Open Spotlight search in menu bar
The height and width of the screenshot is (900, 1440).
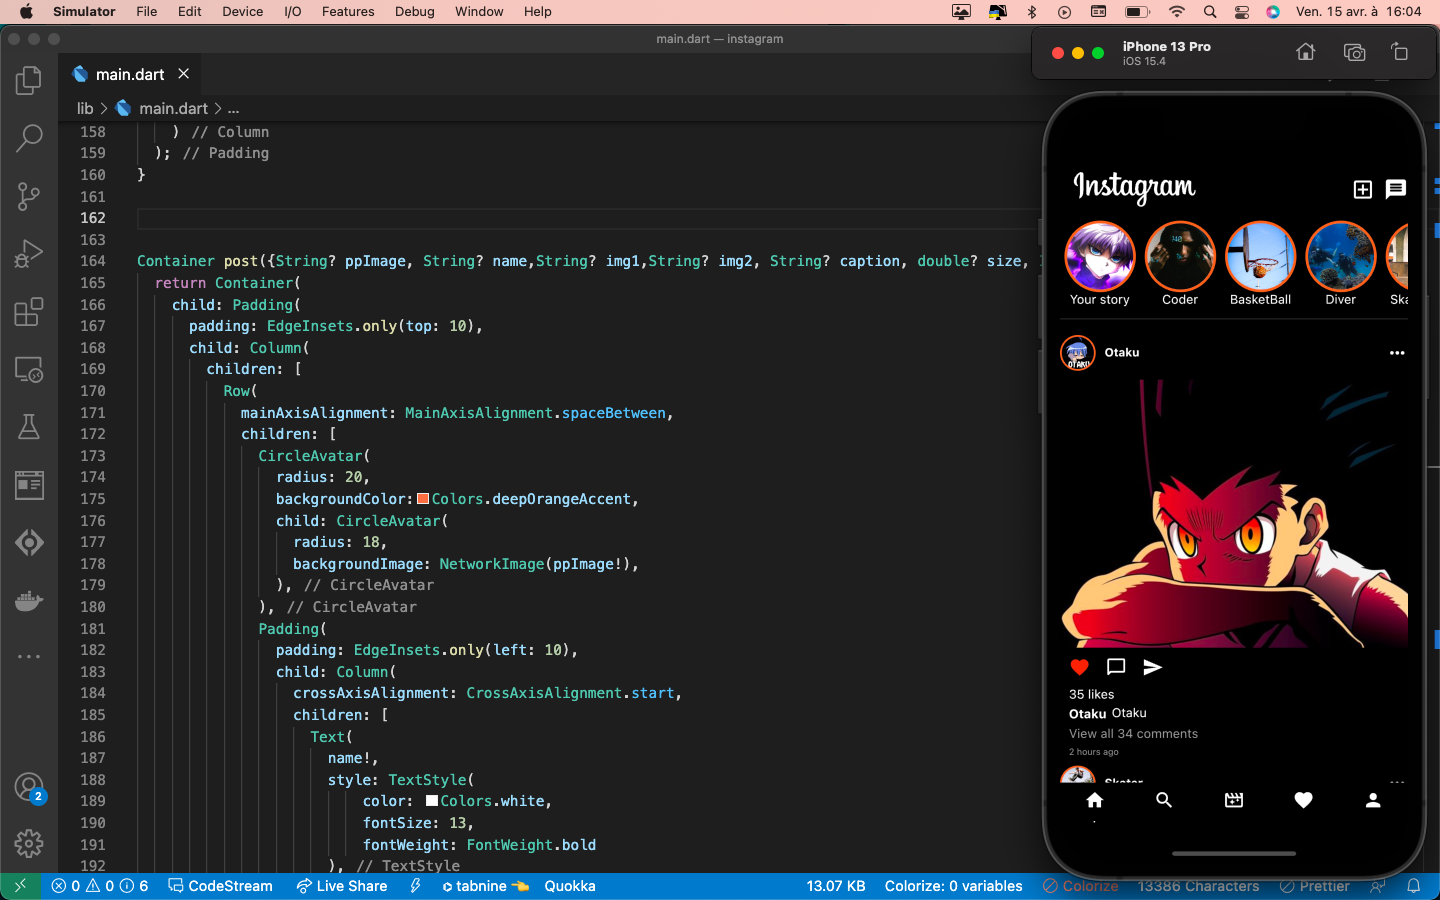(1210, 12)
